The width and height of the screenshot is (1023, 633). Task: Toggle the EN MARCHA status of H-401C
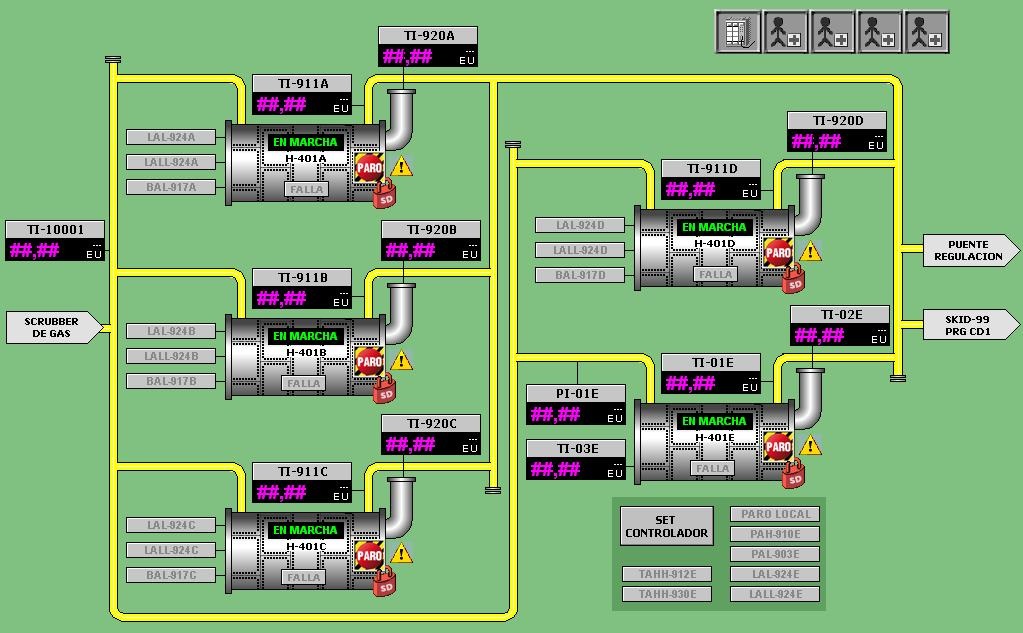305,530
